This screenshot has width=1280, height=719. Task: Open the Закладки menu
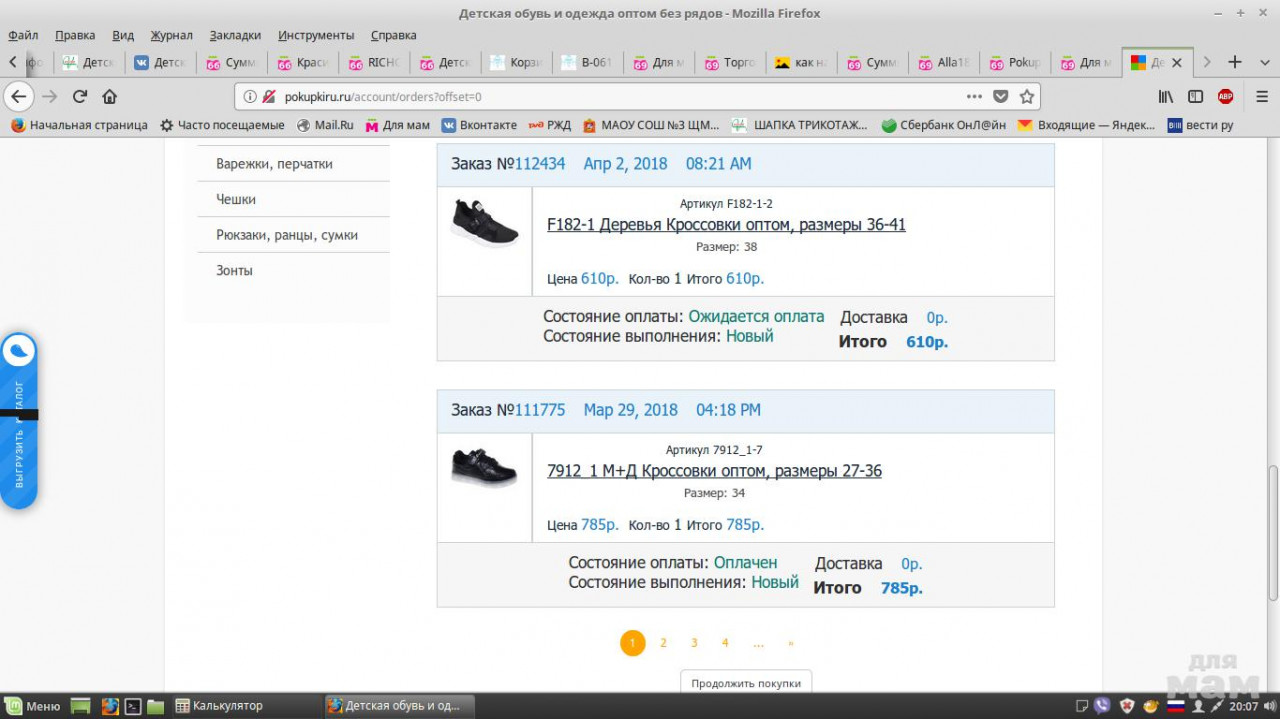(x=236, y=35)
